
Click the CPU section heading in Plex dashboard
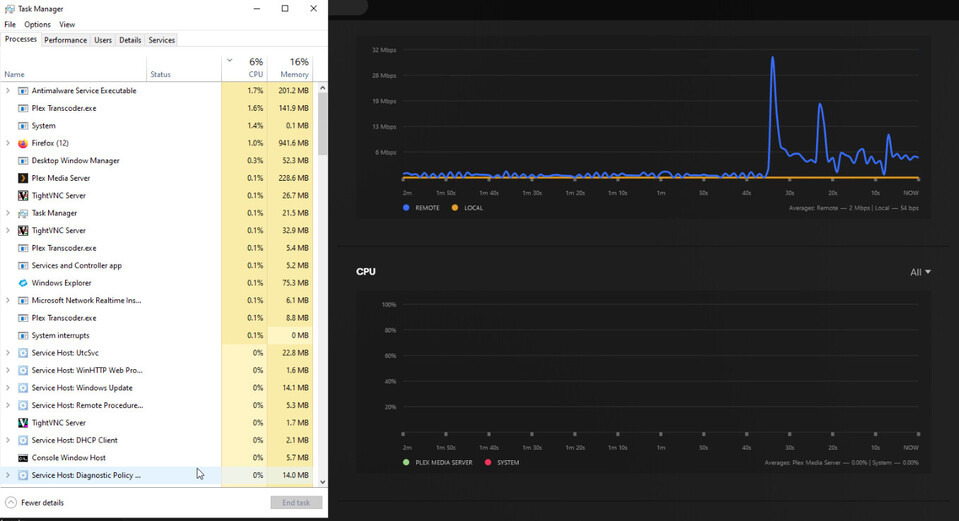[x=366, y=272]
